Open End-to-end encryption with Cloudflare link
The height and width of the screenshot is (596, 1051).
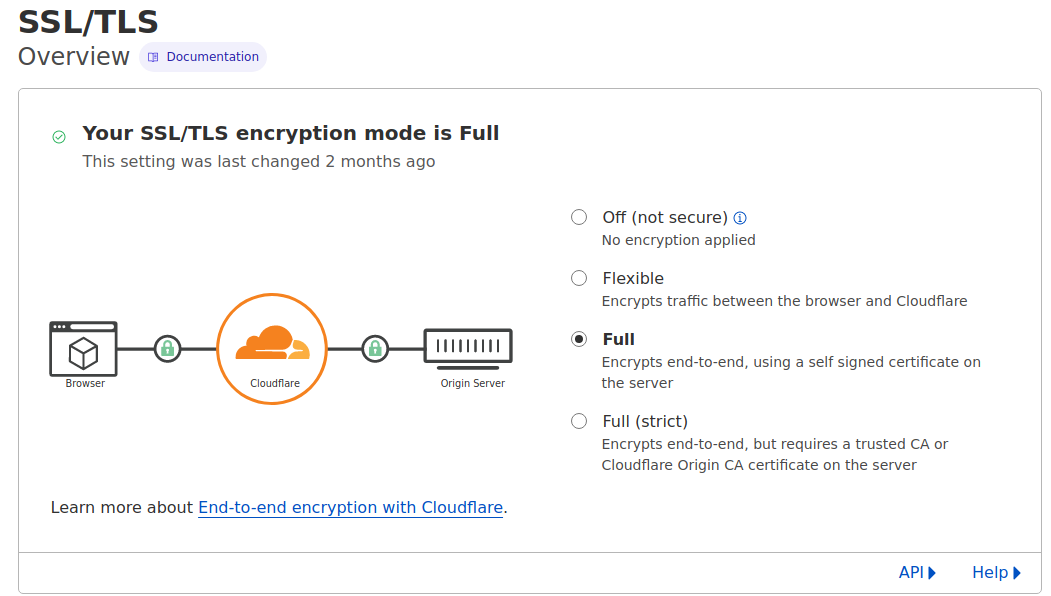[x=351, y=508]
